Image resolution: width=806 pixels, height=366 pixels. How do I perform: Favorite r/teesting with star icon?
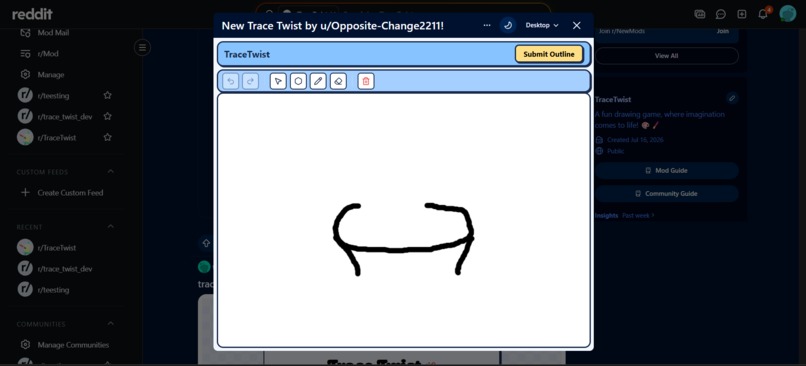tap(107, 95)
